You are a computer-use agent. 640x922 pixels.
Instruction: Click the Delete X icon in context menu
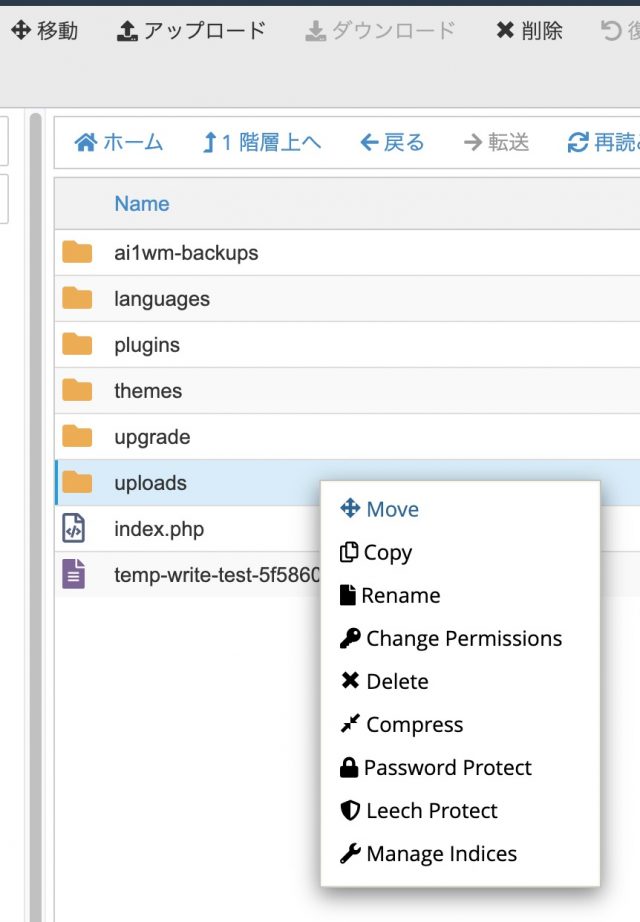pyautogui.click(x=350, y=681)
